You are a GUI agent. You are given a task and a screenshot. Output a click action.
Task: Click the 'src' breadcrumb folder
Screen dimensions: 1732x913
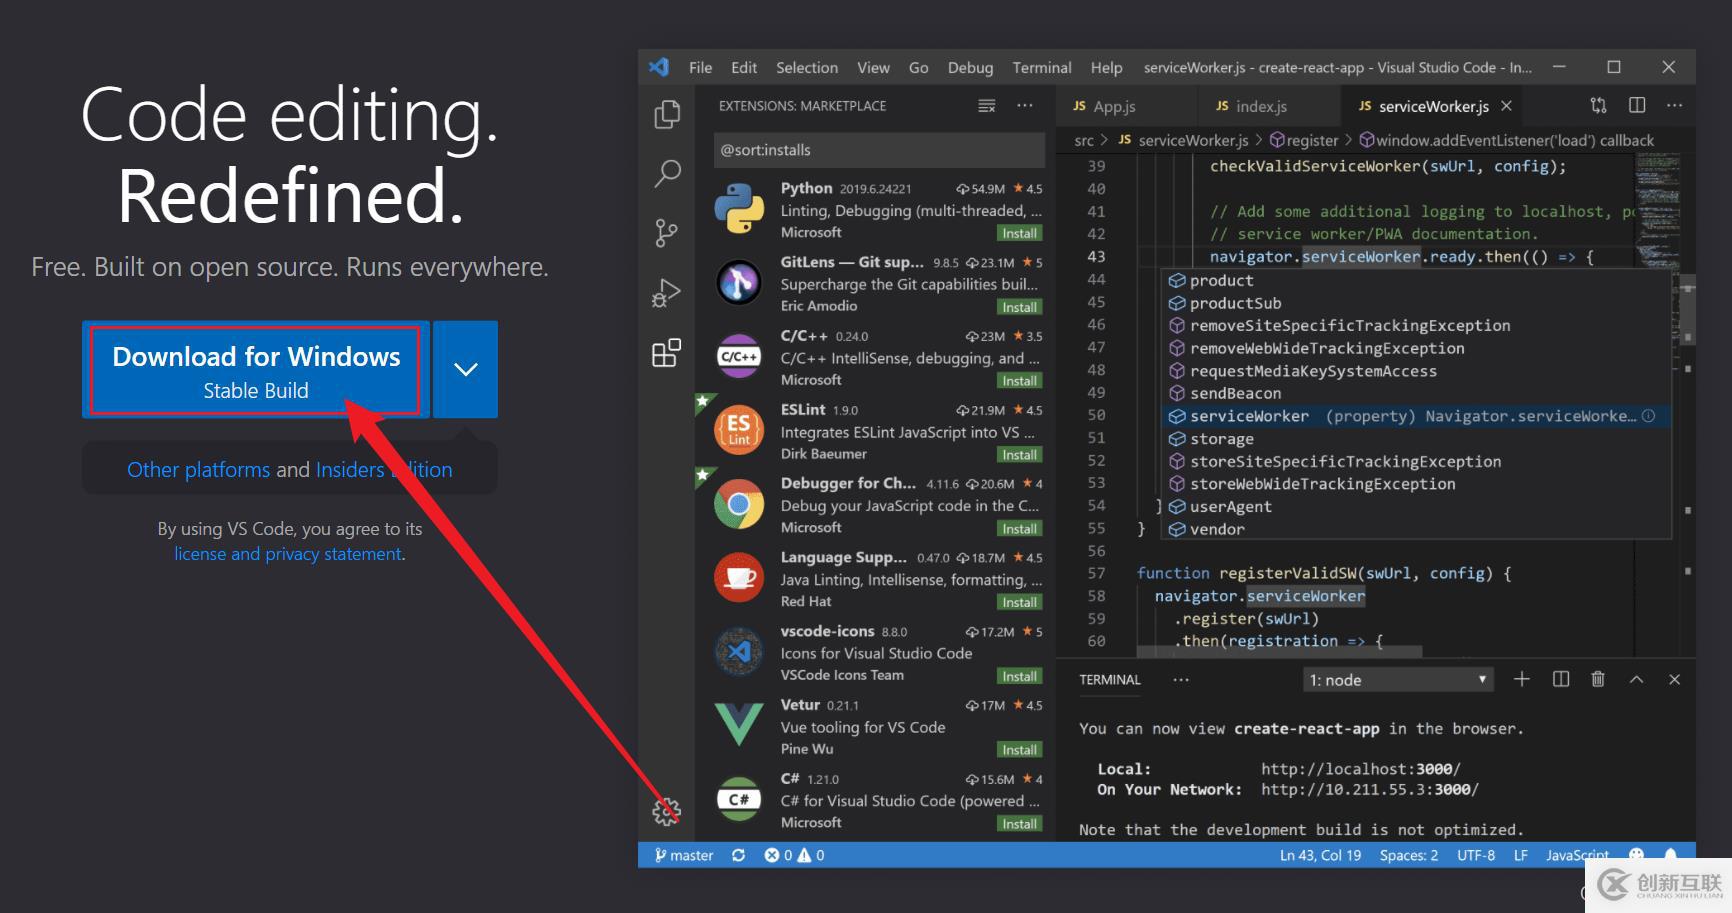click(1084, 141)
